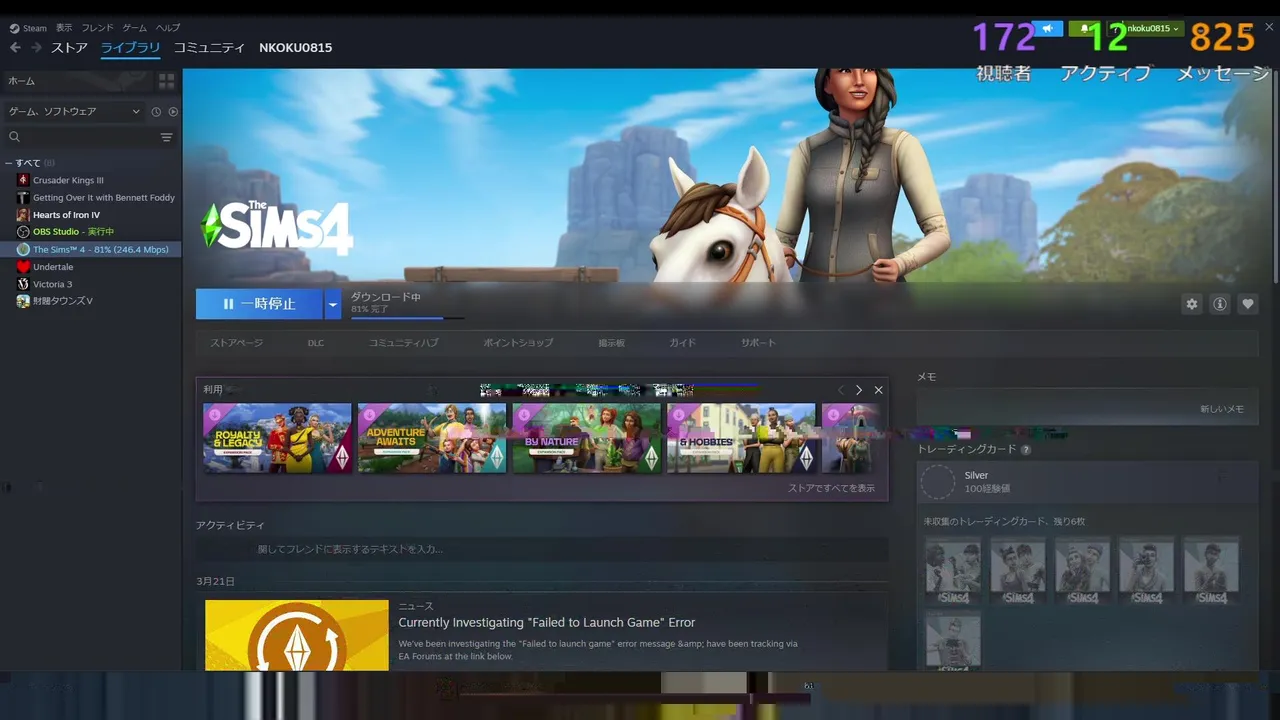
Task: Click the ホーム library button
Action: 77,81
